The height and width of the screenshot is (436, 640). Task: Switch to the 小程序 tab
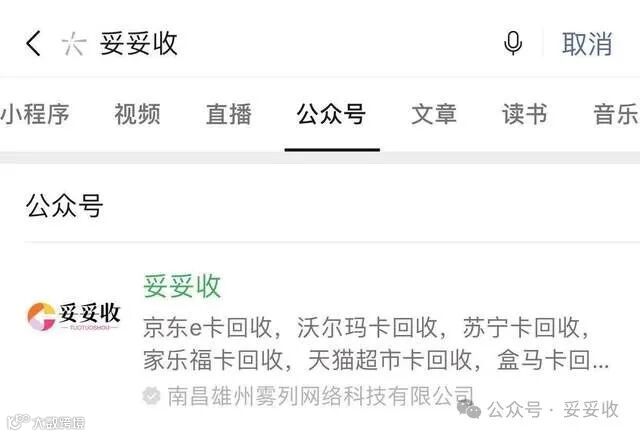[x=35, y=114]
